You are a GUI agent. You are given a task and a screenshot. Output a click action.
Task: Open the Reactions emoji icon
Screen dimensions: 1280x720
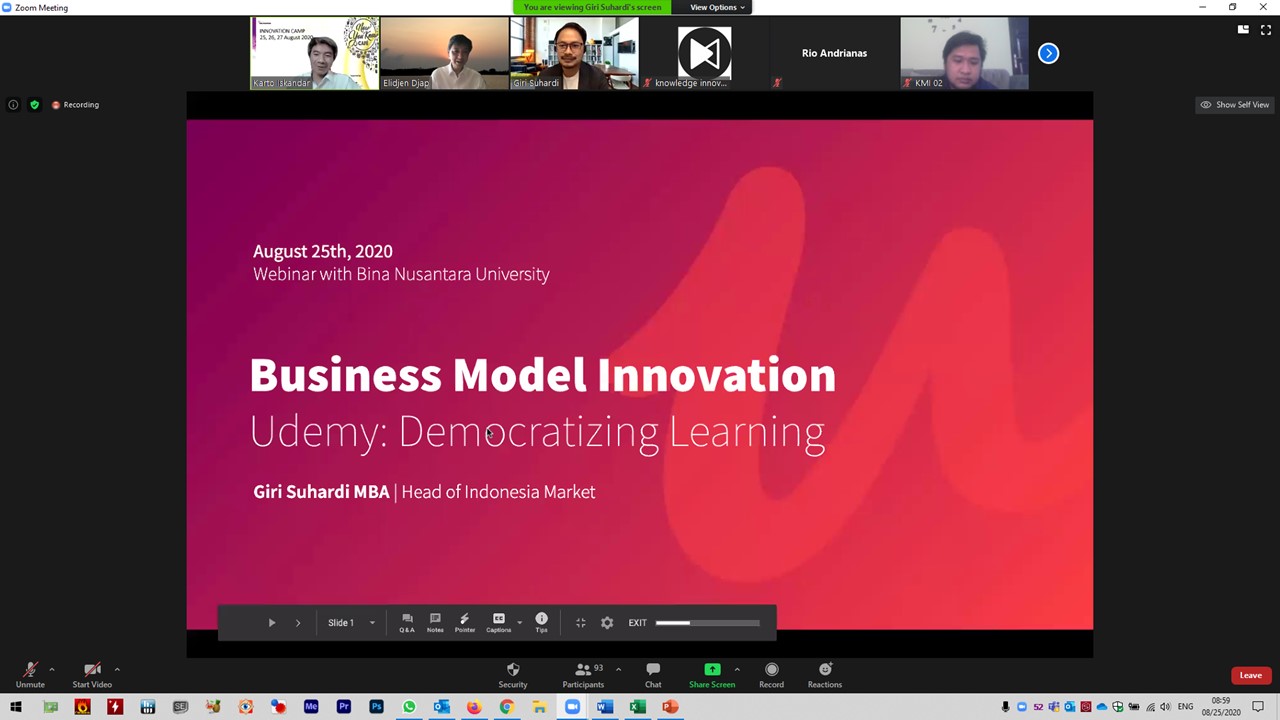pyautogui.click(x=825, y=670)
